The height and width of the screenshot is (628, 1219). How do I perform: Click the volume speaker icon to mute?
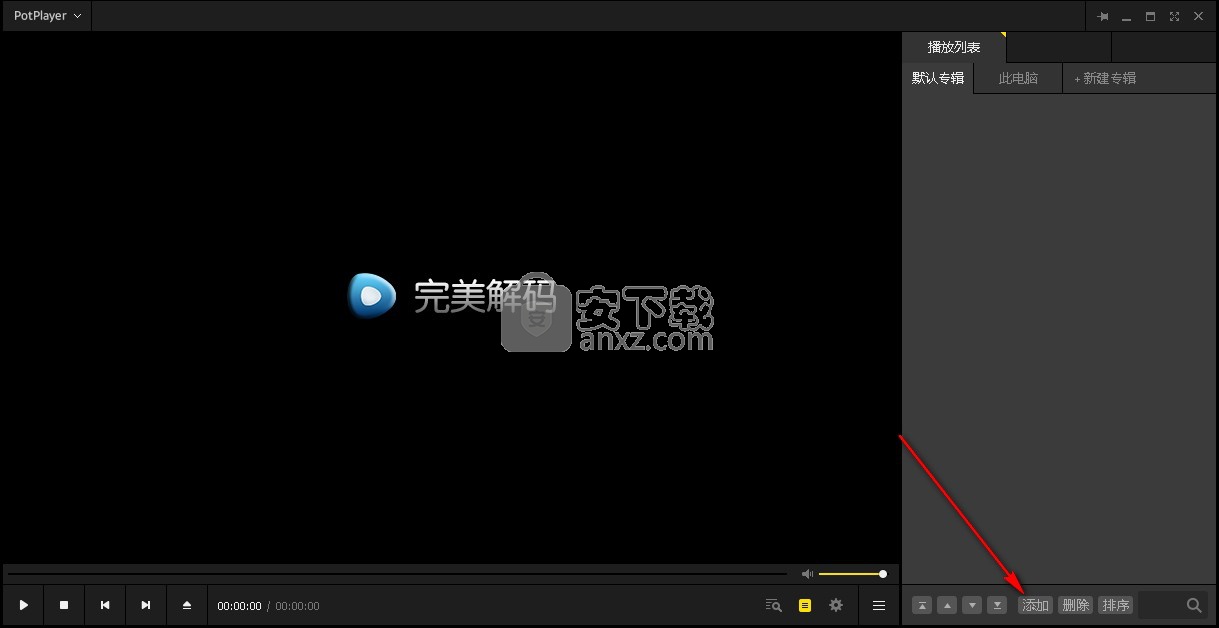[807, 574]
